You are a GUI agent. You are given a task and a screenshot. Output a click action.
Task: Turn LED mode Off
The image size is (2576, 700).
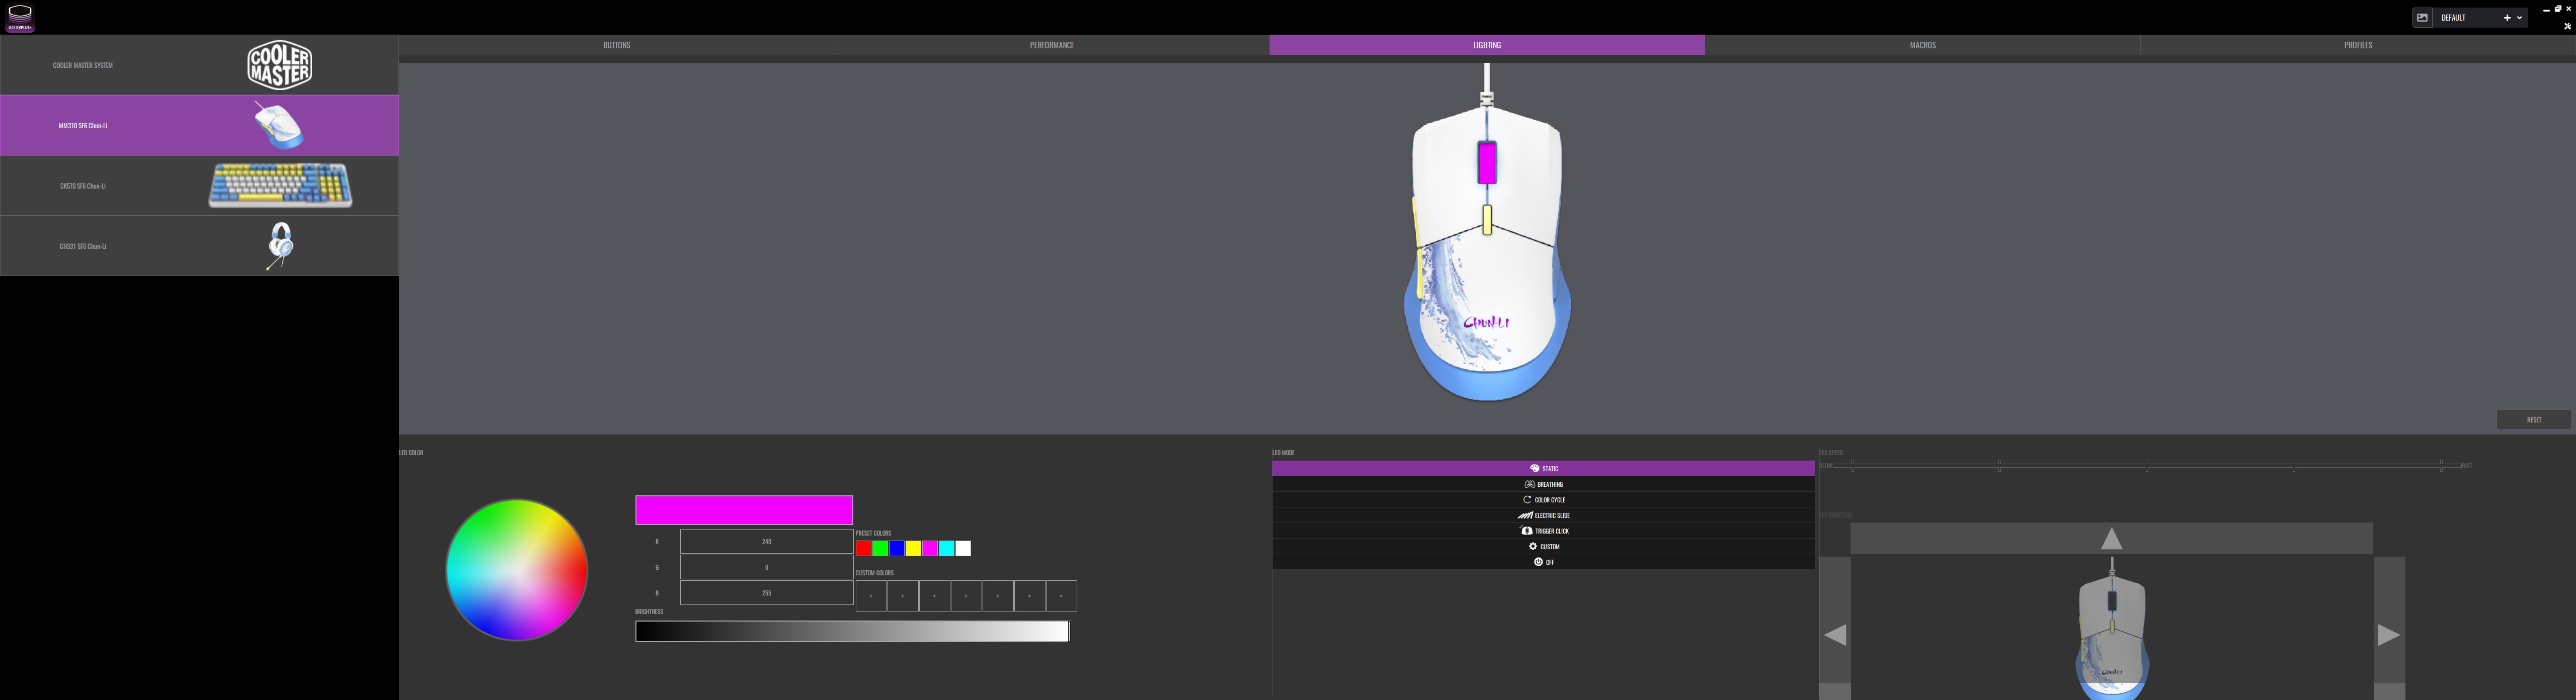(x=1543, y=562)
